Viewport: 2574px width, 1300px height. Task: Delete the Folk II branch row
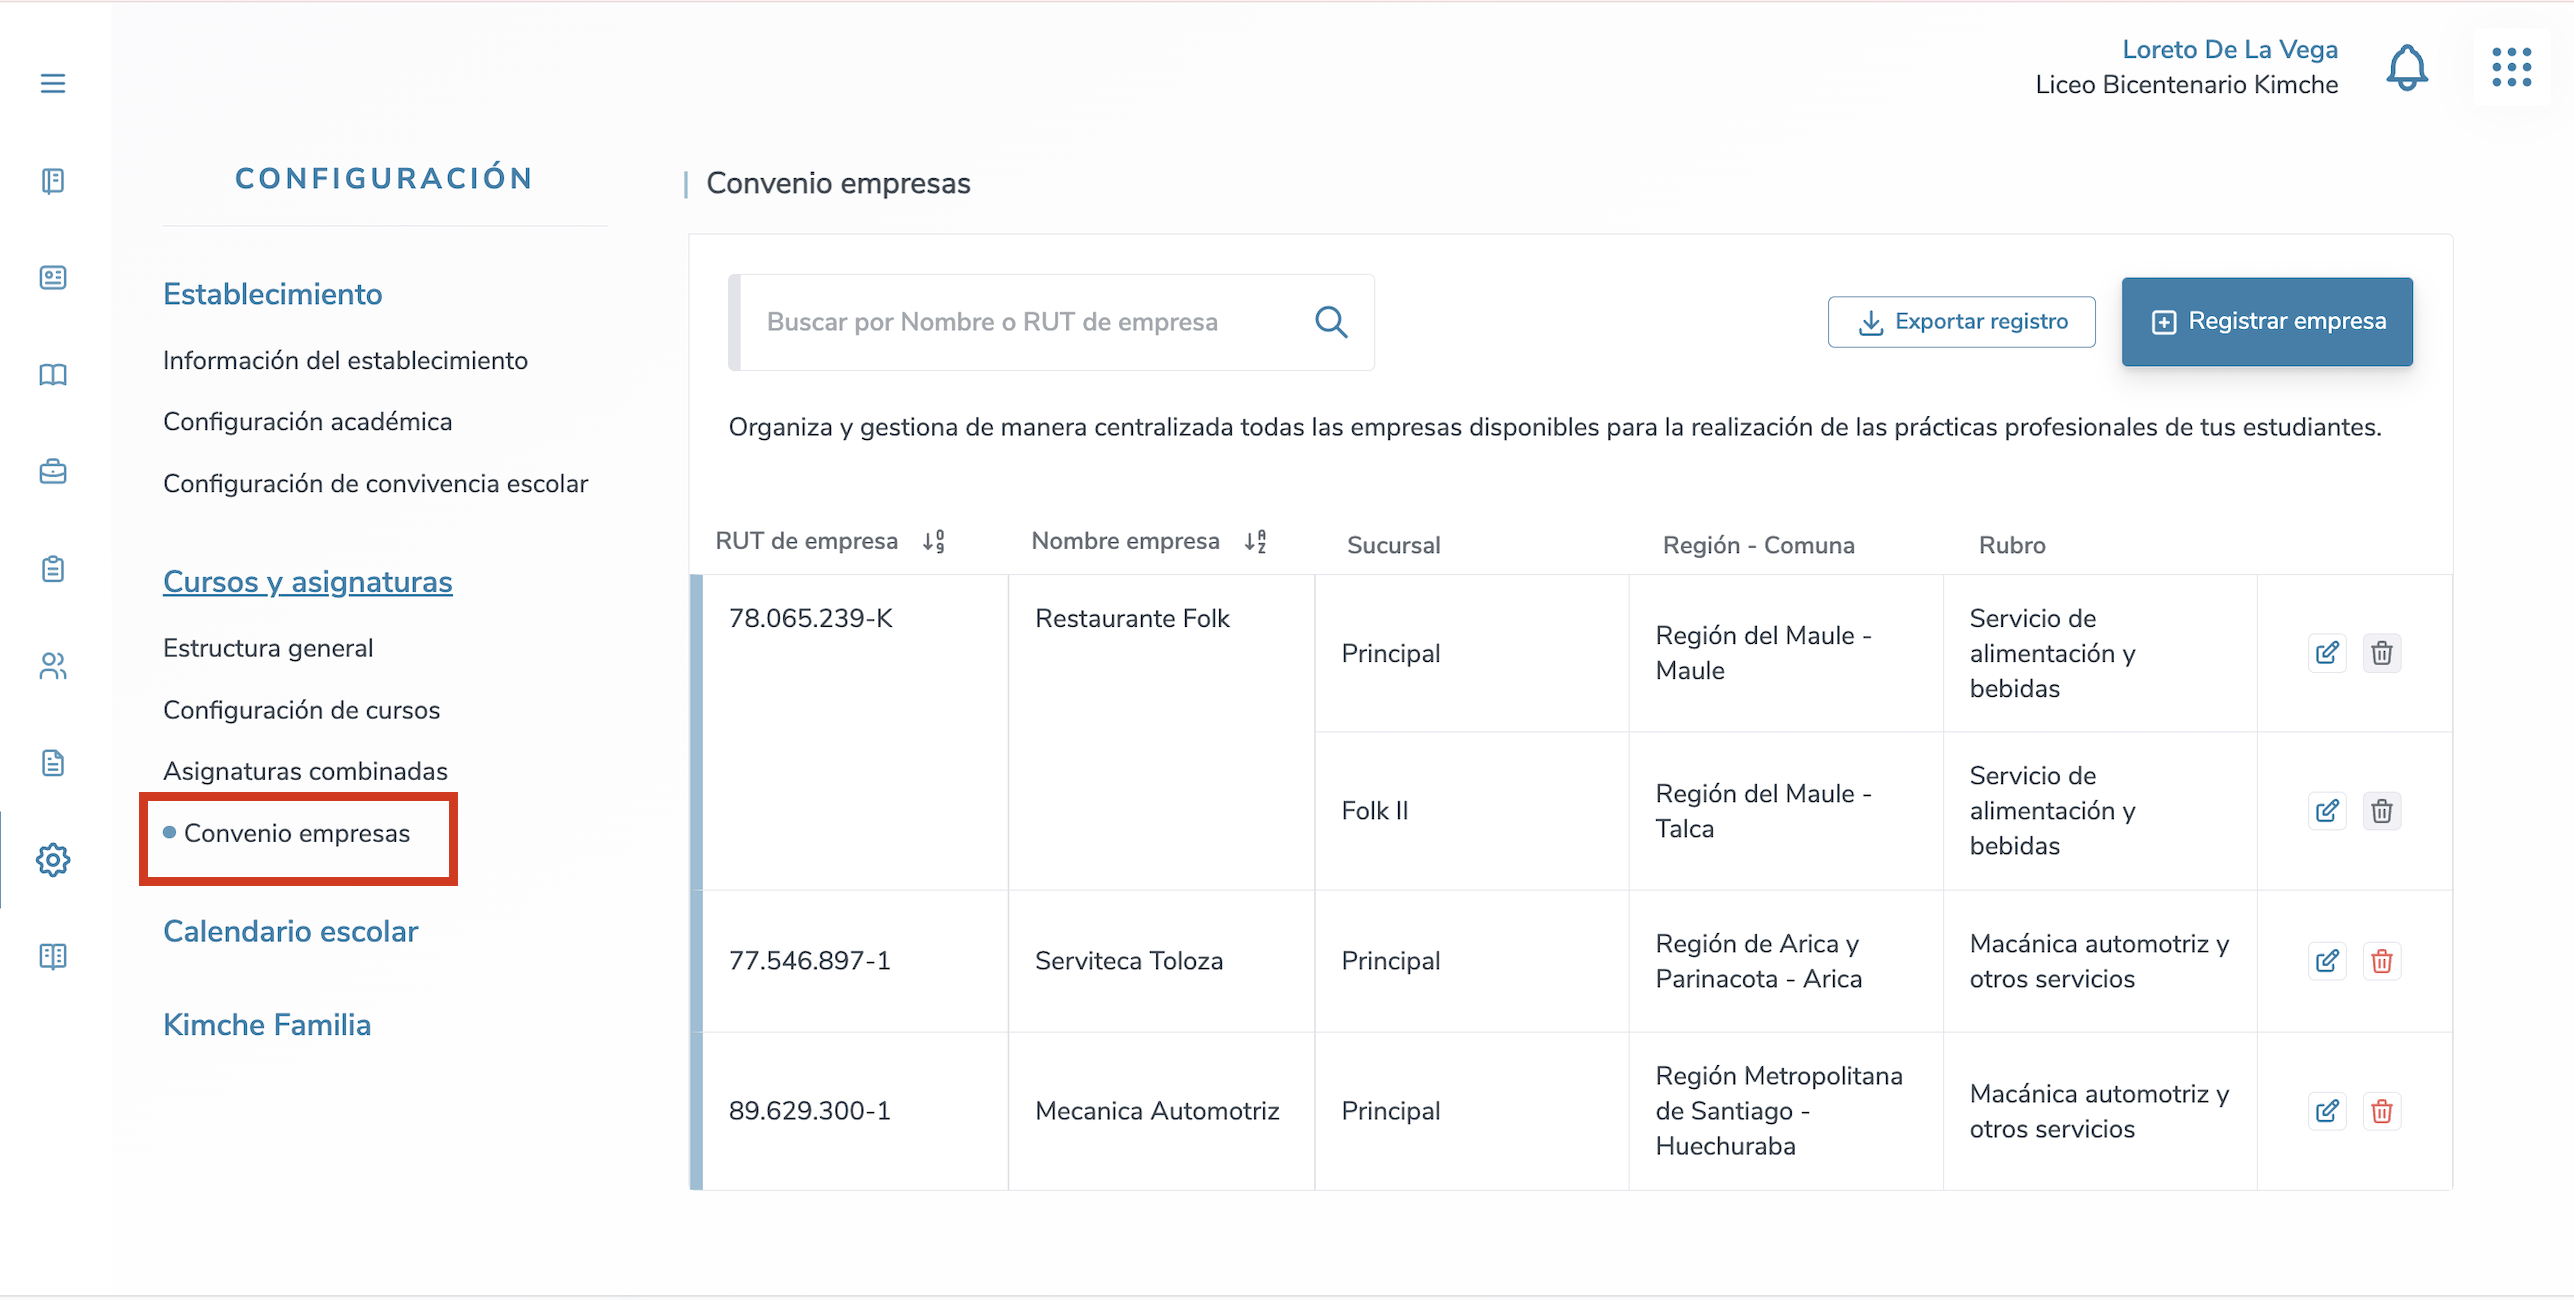click(x=2381, y=811)
